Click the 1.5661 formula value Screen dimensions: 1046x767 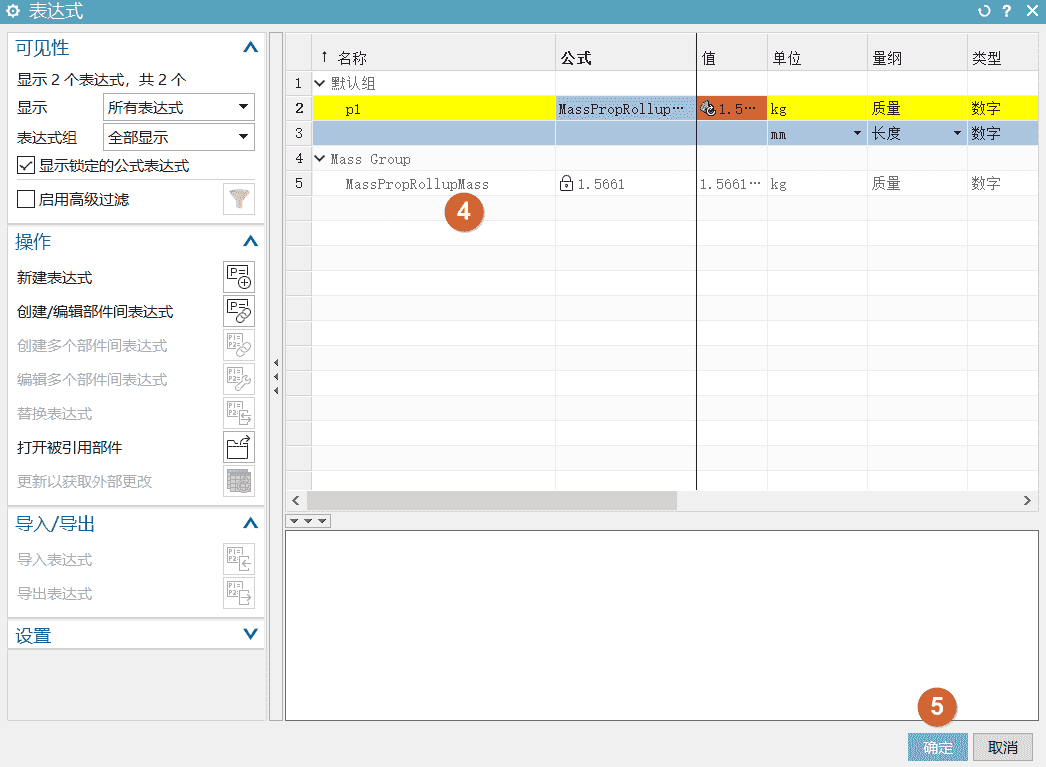[x=601, y=184]
